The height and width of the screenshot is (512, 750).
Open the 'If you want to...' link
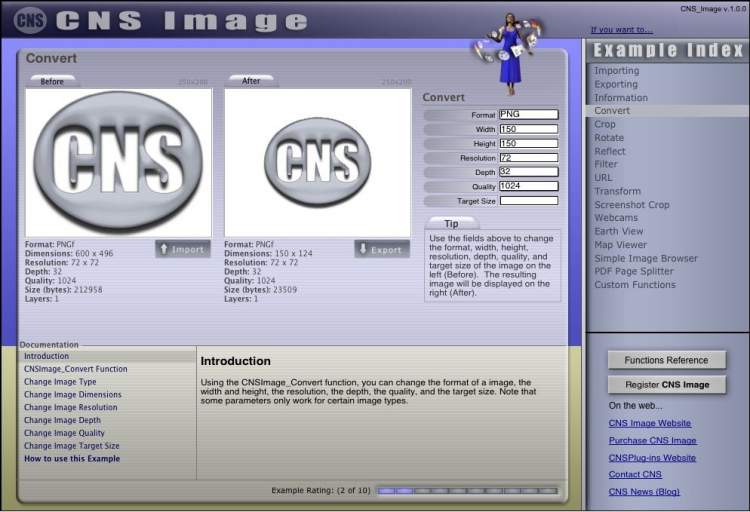[621, 30]
